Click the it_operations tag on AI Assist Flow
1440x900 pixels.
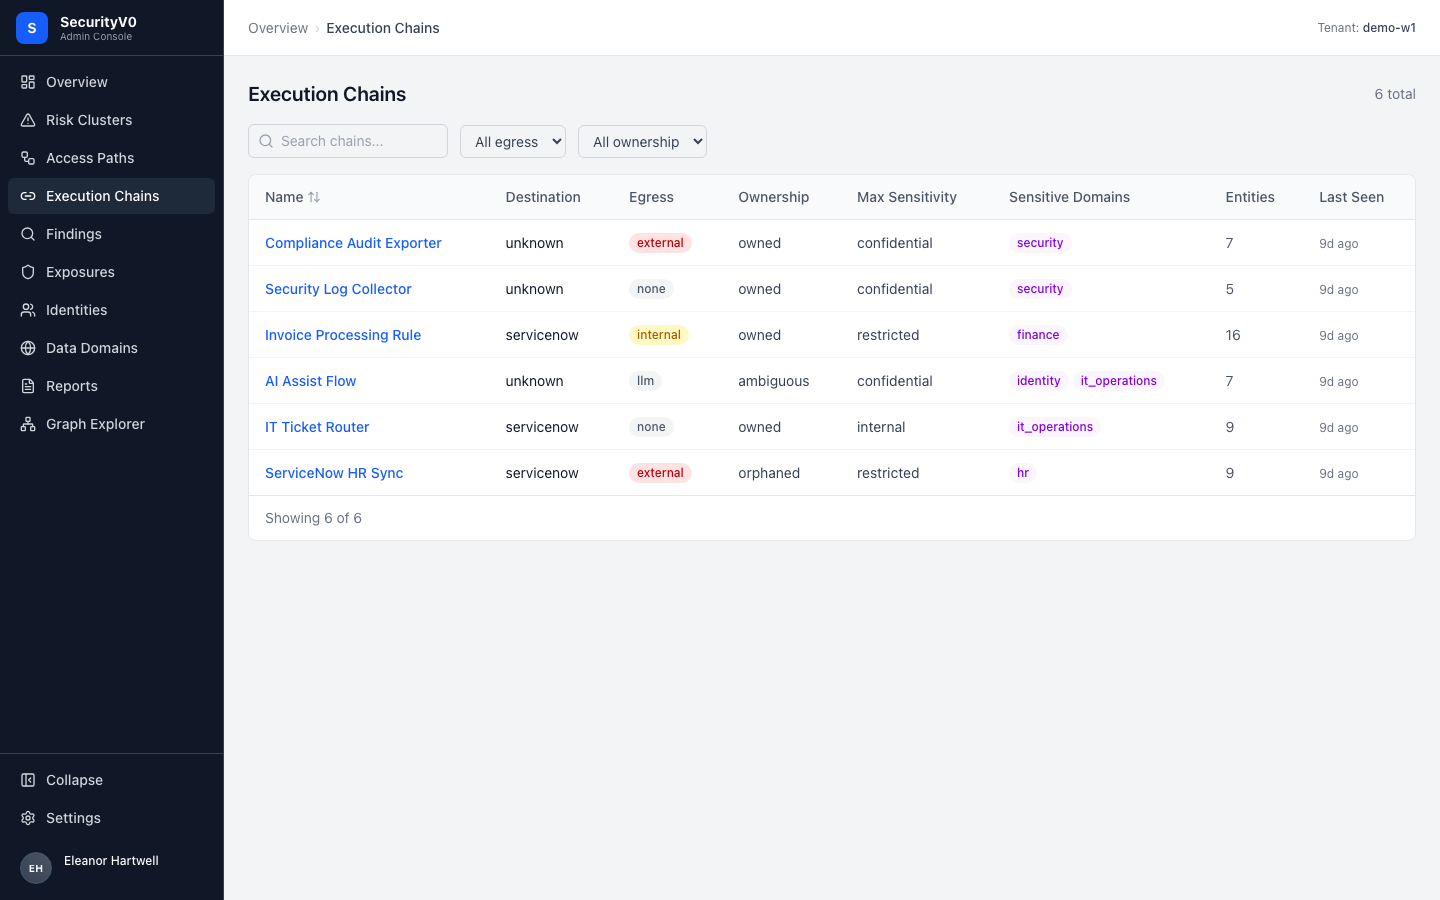coord(1118,381)
